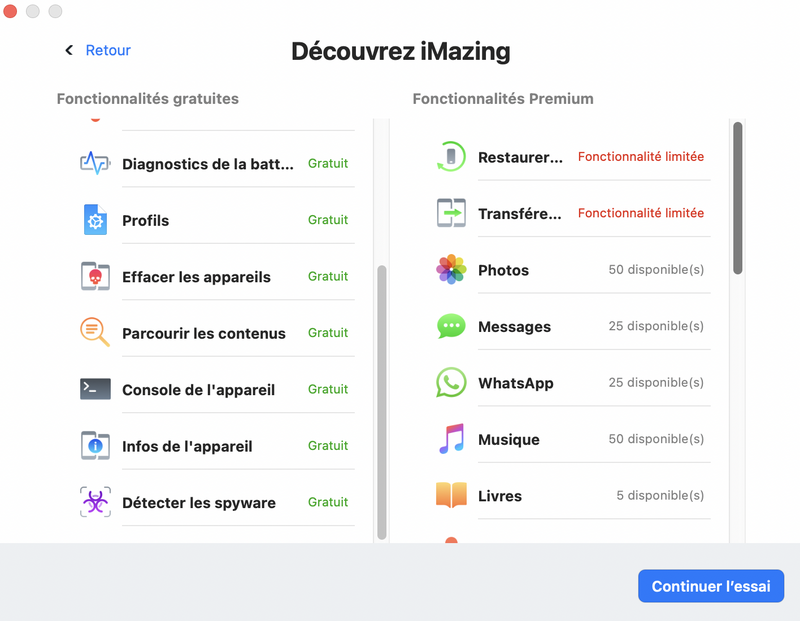Click the Profils gear document icon
The image size is (800, 621).
[95, 220]
